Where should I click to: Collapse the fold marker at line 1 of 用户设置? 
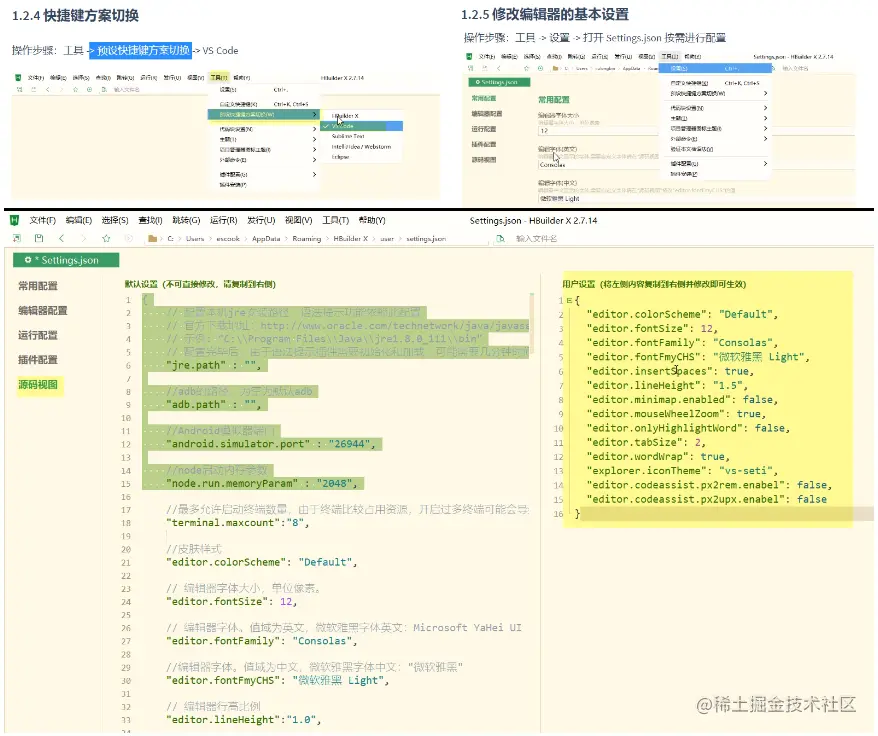coord(569,301)
